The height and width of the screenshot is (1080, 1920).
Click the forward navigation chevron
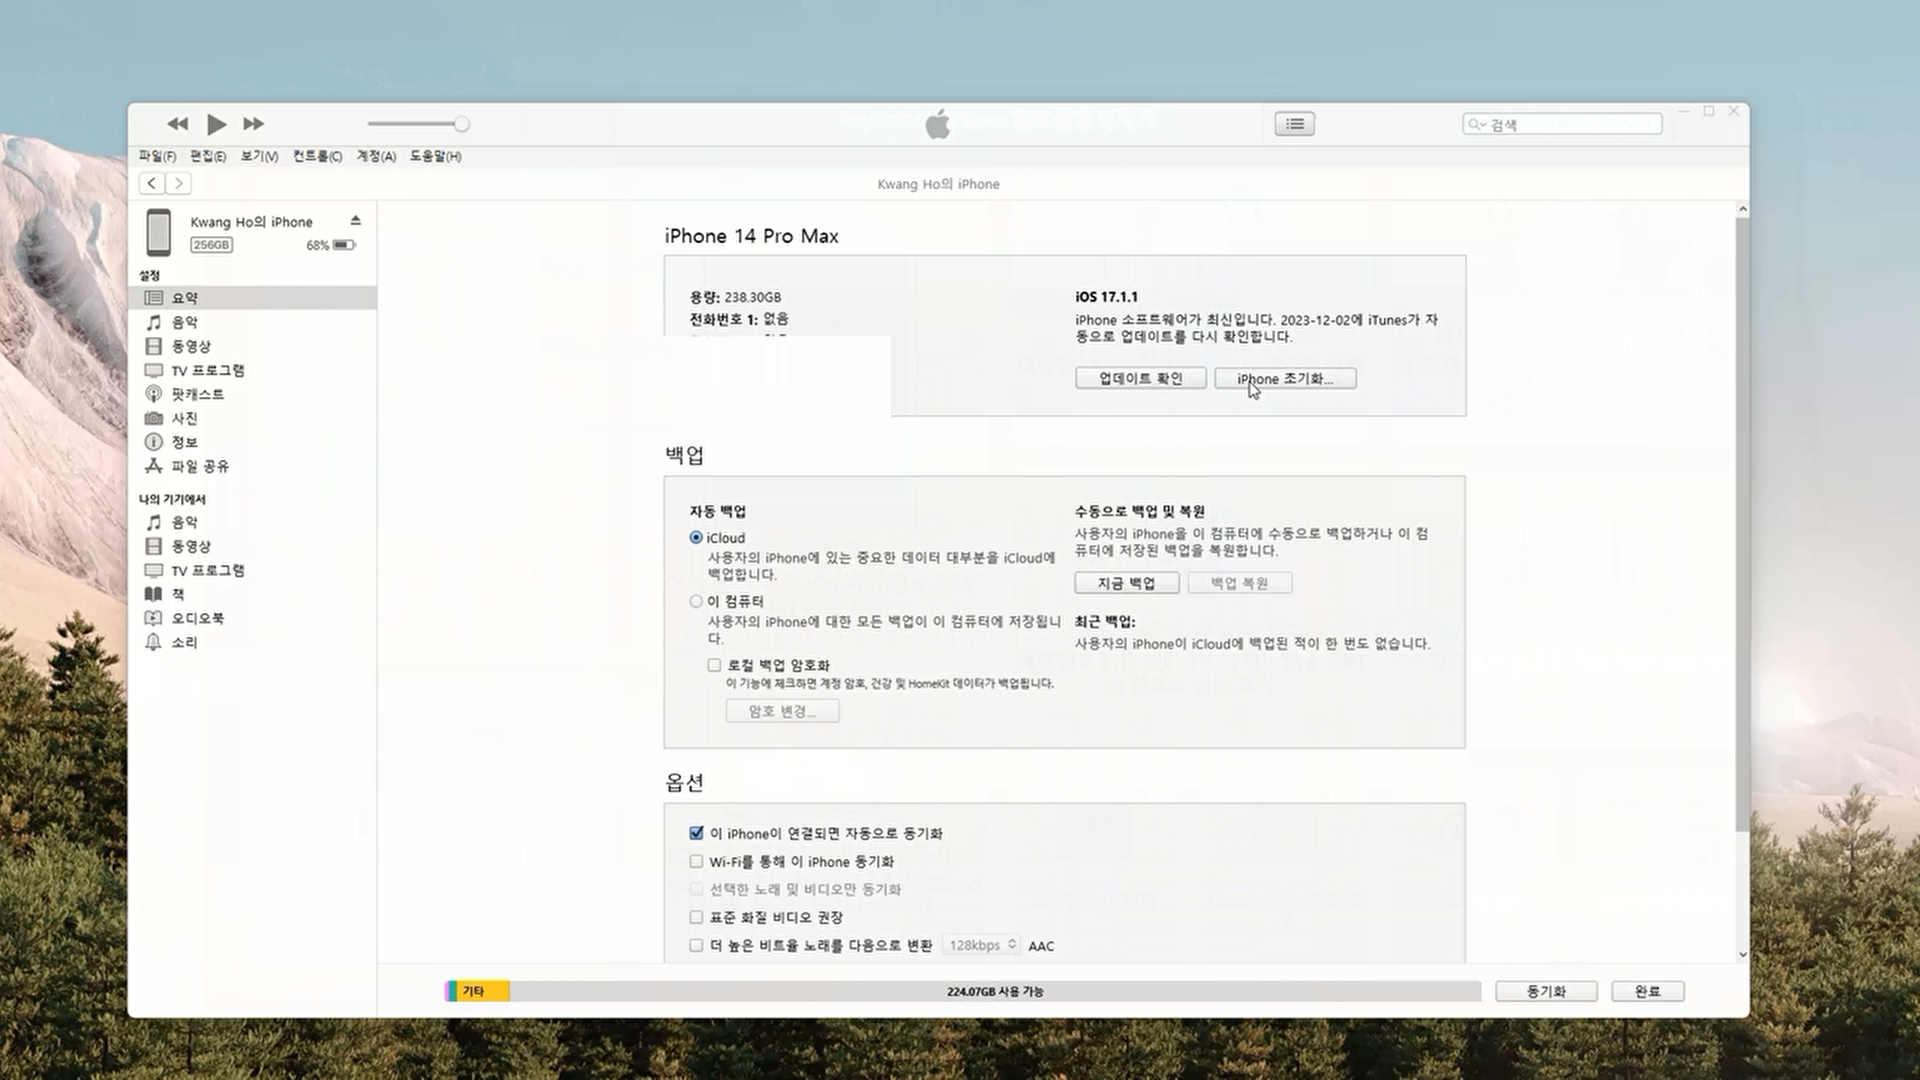(x=179, y=183)
